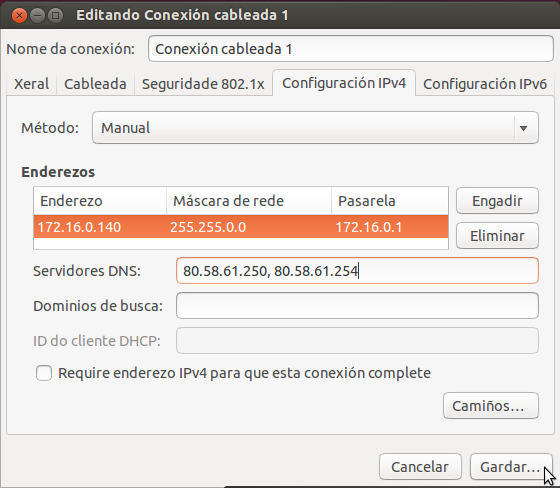Click the Nome da conexión text field
Screen dimensions: 560x488
[351, 49]
